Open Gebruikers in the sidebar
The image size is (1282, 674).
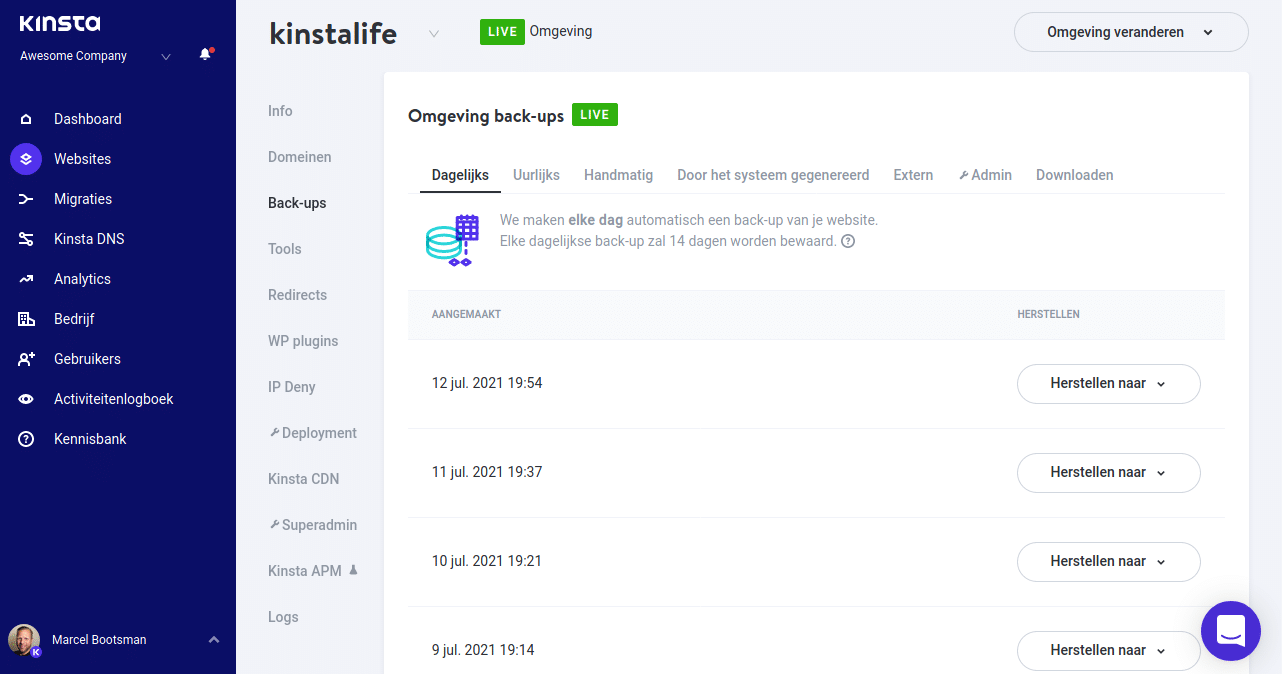87,359
